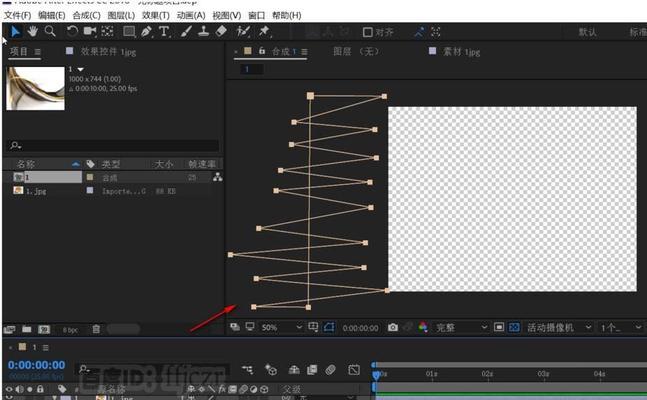Image resolution: width=647 pixels, height=400 pixels.
Task: Select the Rotation tool
Action: pos(72,31)
